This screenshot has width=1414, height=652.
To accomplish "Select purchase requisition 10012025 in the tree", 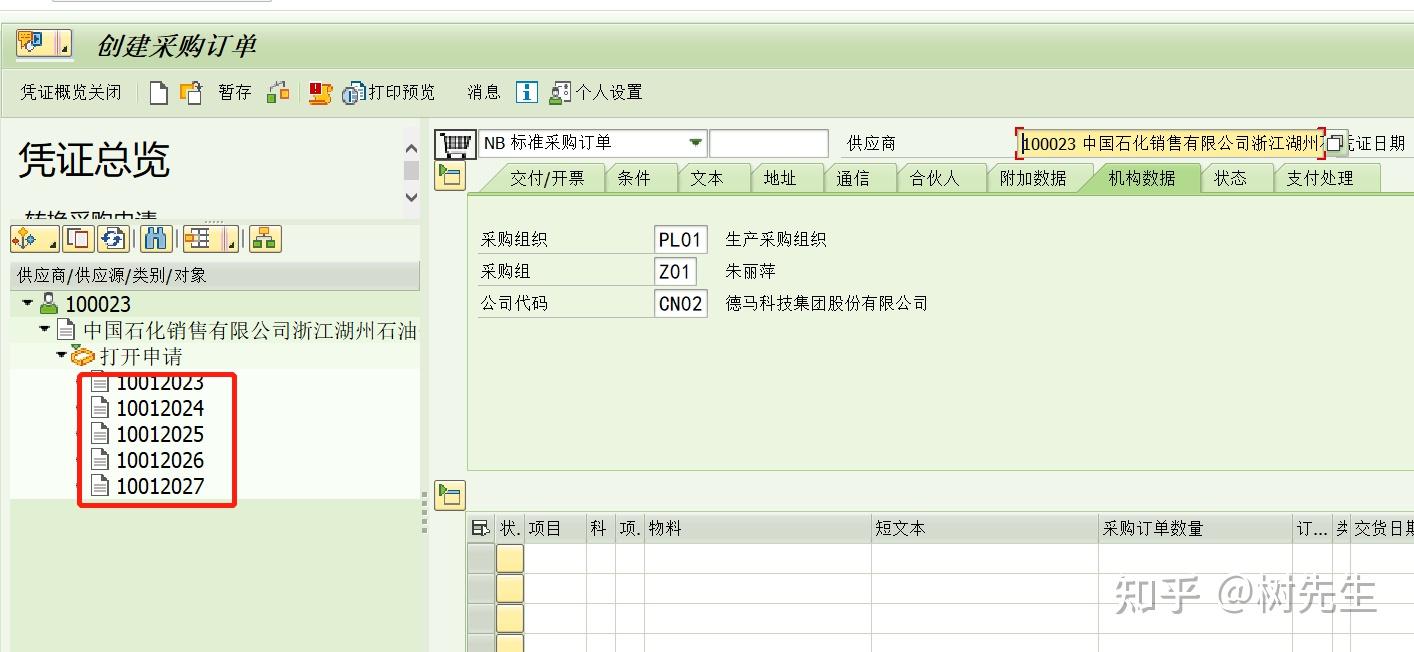I will (x=161, y=433).
